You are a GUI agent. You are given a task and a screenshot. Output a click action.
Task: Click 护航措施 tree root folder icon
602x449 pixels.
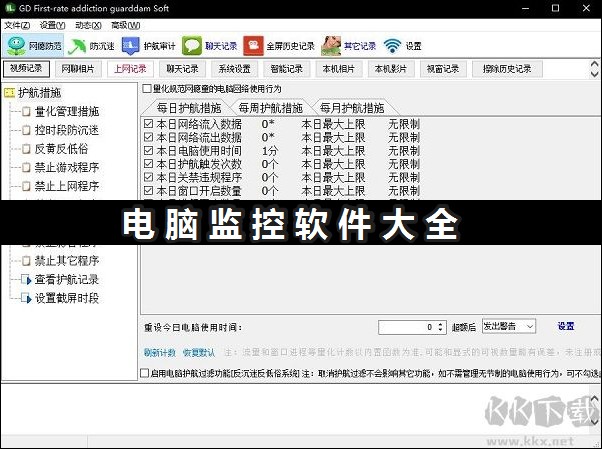click(10, 93)
